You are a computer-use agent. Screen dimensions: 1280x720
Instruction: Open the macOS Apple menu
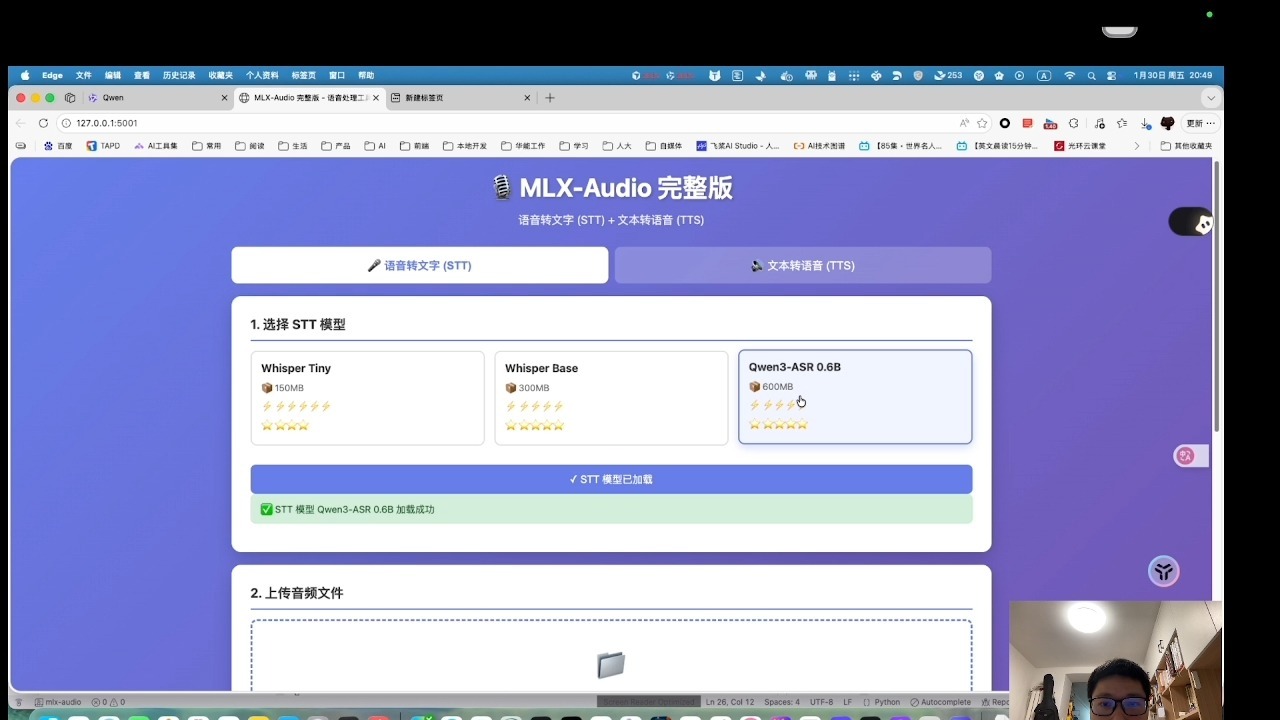(25, 75)
